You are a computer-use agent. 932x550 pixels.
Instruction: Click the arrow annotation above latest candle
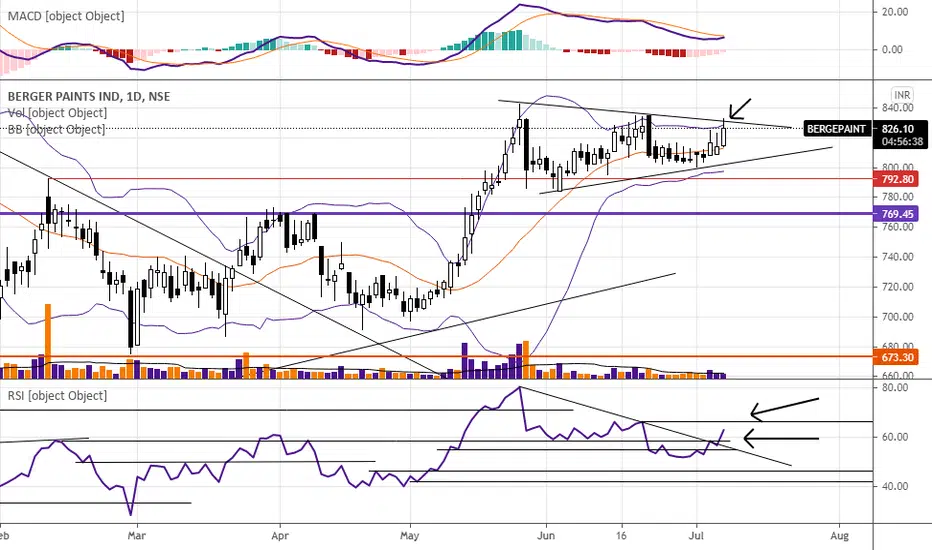pos(740,109)
